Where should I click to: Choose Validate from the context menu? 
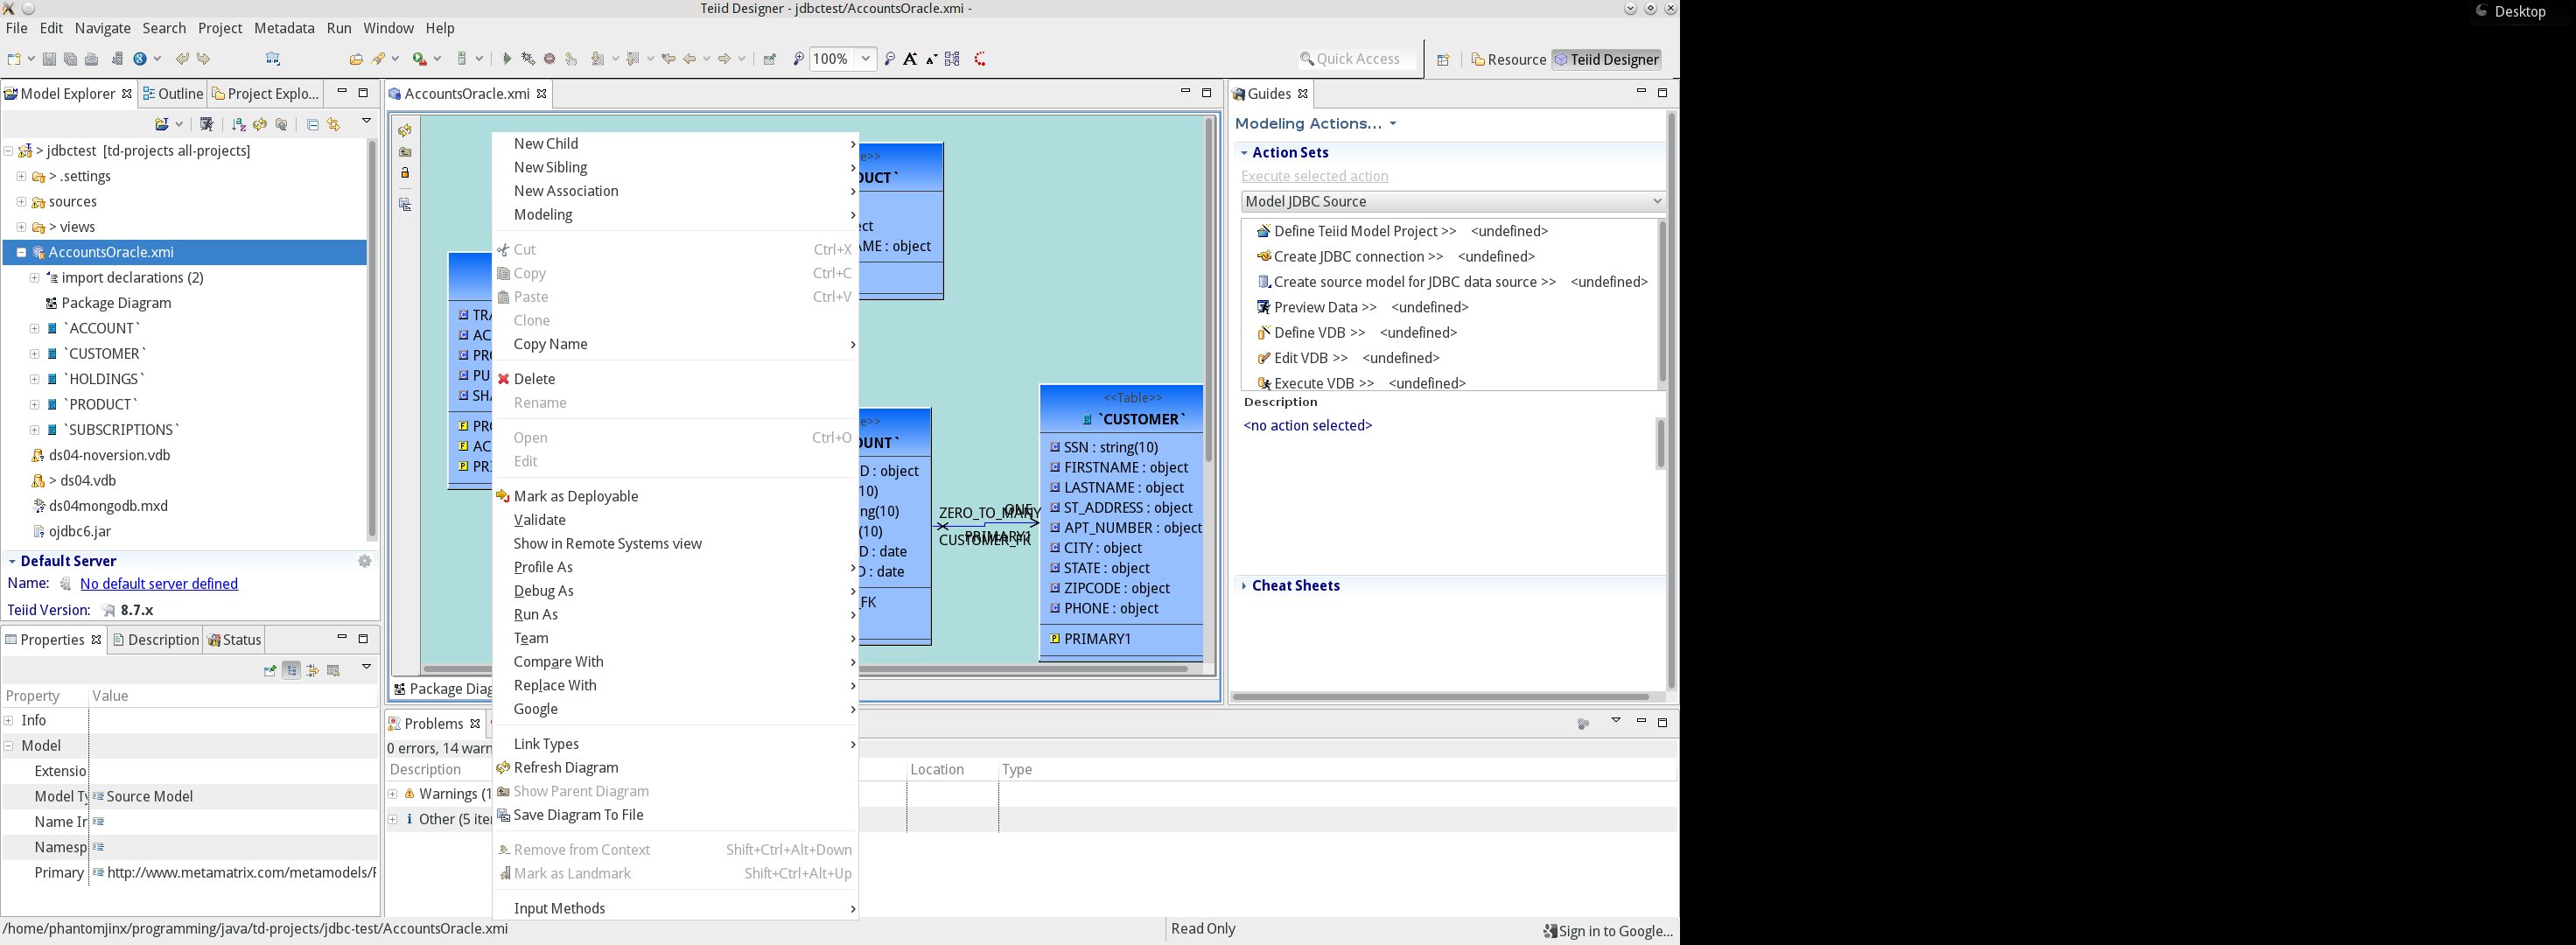539,520
